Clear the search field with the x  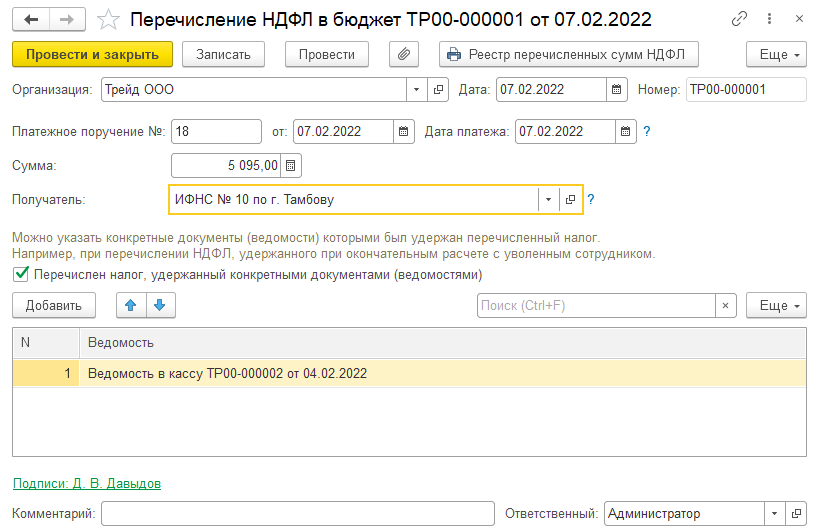point(726,305)
